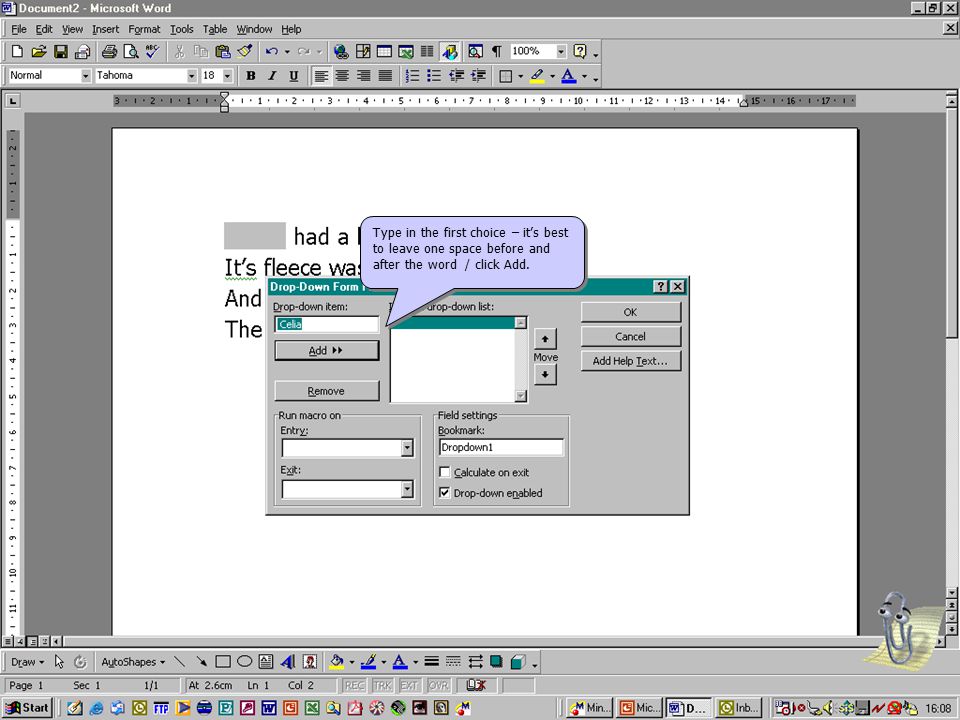Image resolution: width=960 pixels, height=720 pixels.
Task: Click the Fill Color bucket in Drawing toolbar
Action: tap(336, 662)
